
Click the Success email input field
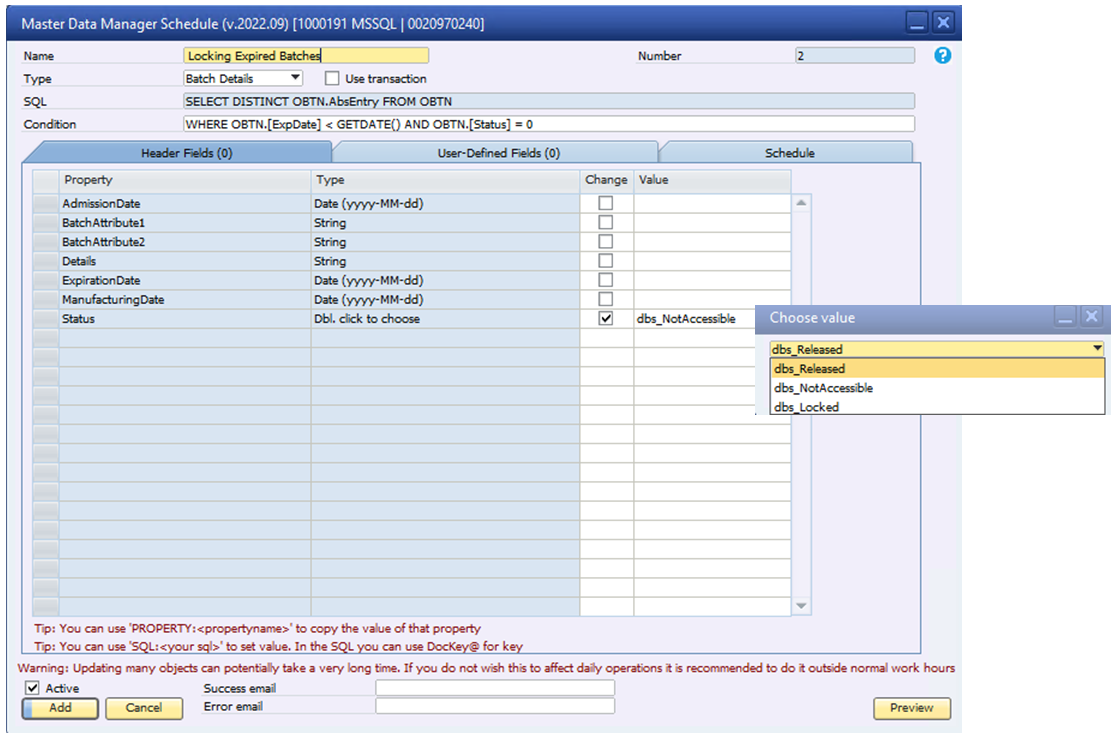pos(495,688)
